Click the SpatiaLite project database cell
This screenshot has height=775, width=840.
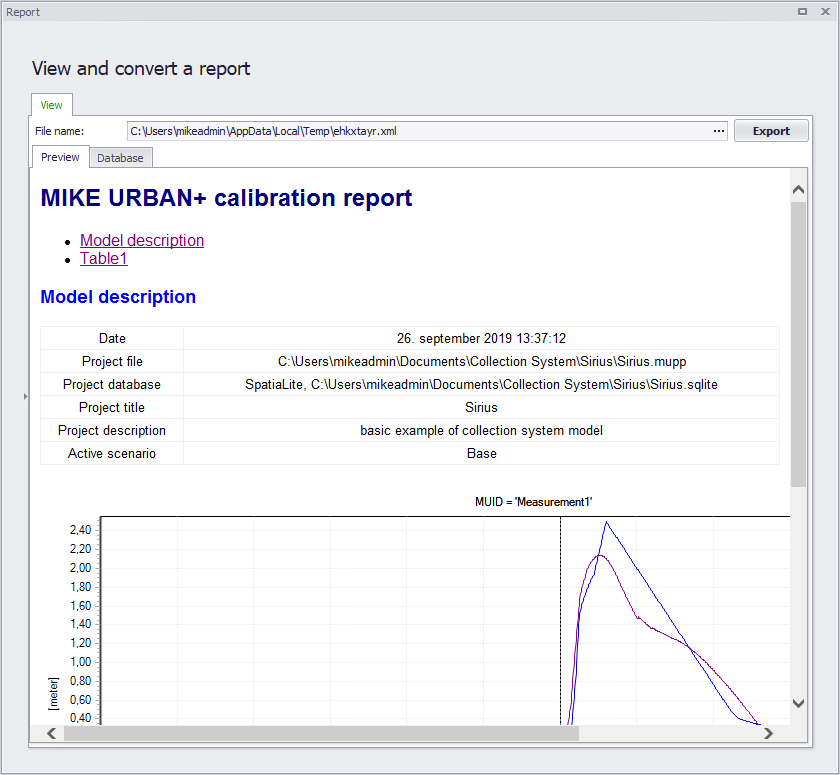pyautogui.click(x=481, y=385)
